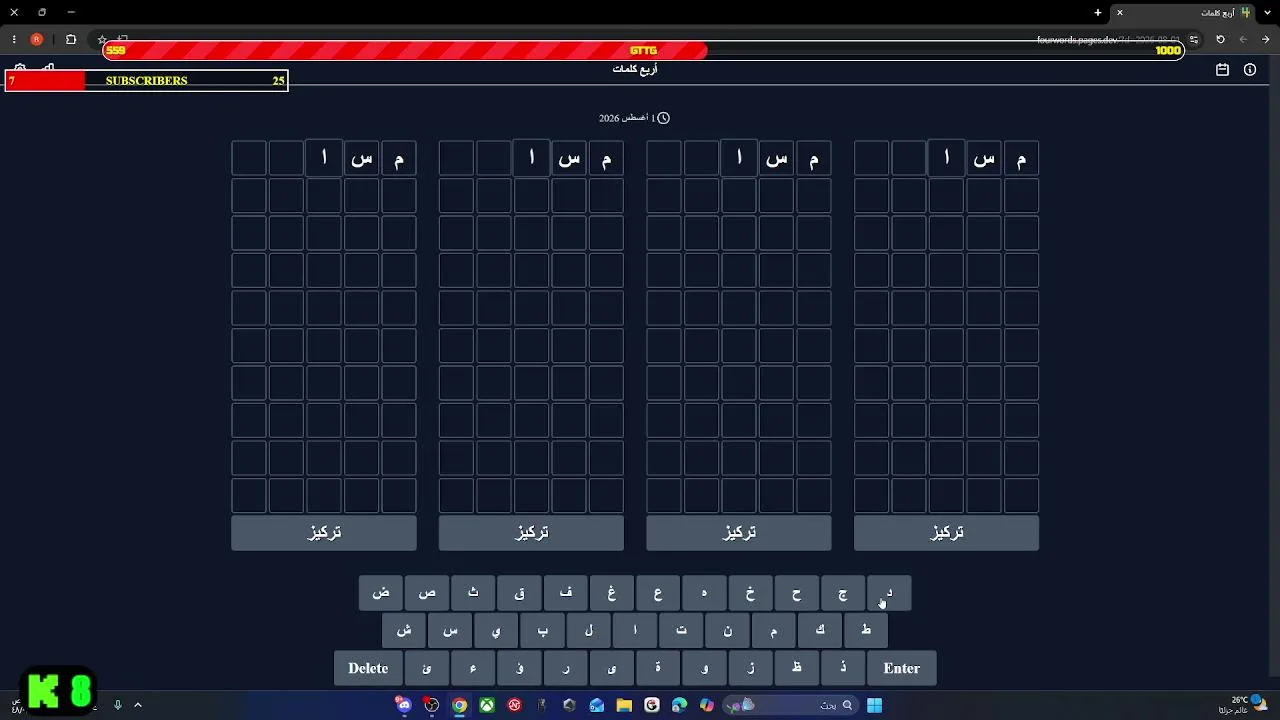The width and height of the screenshot is (1280, 720).
Task: Click the clock icon beside the date
Action: tap(663, 118)
